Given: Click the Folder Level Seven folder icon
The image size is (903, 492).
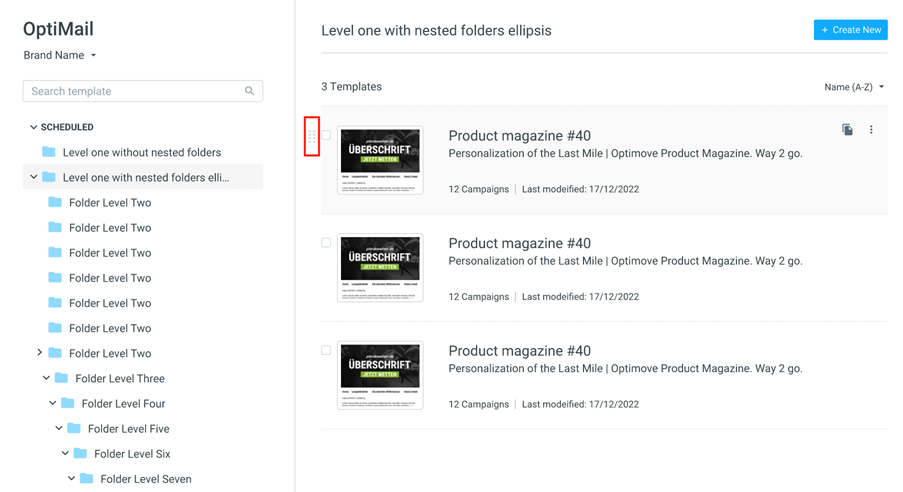Looking at the screenshot, I should coord(86,478).
